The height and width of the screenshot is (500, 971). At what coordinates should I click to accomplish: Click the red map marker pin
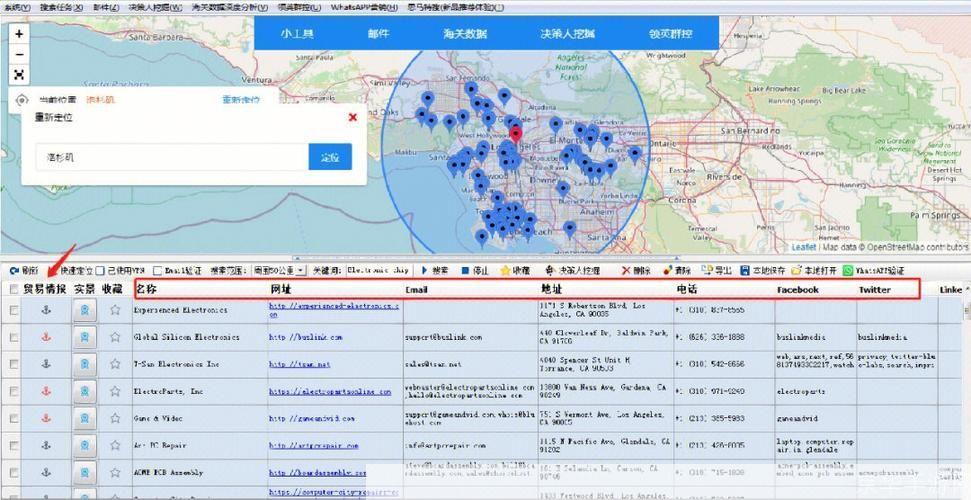point(515,133)
